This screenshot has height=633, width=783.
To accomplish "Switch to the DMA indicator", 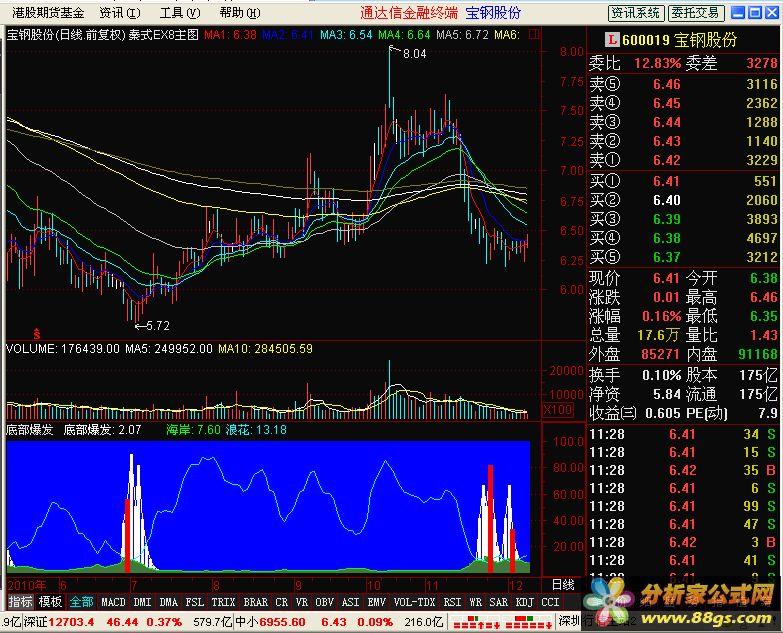I will (169, 602).
